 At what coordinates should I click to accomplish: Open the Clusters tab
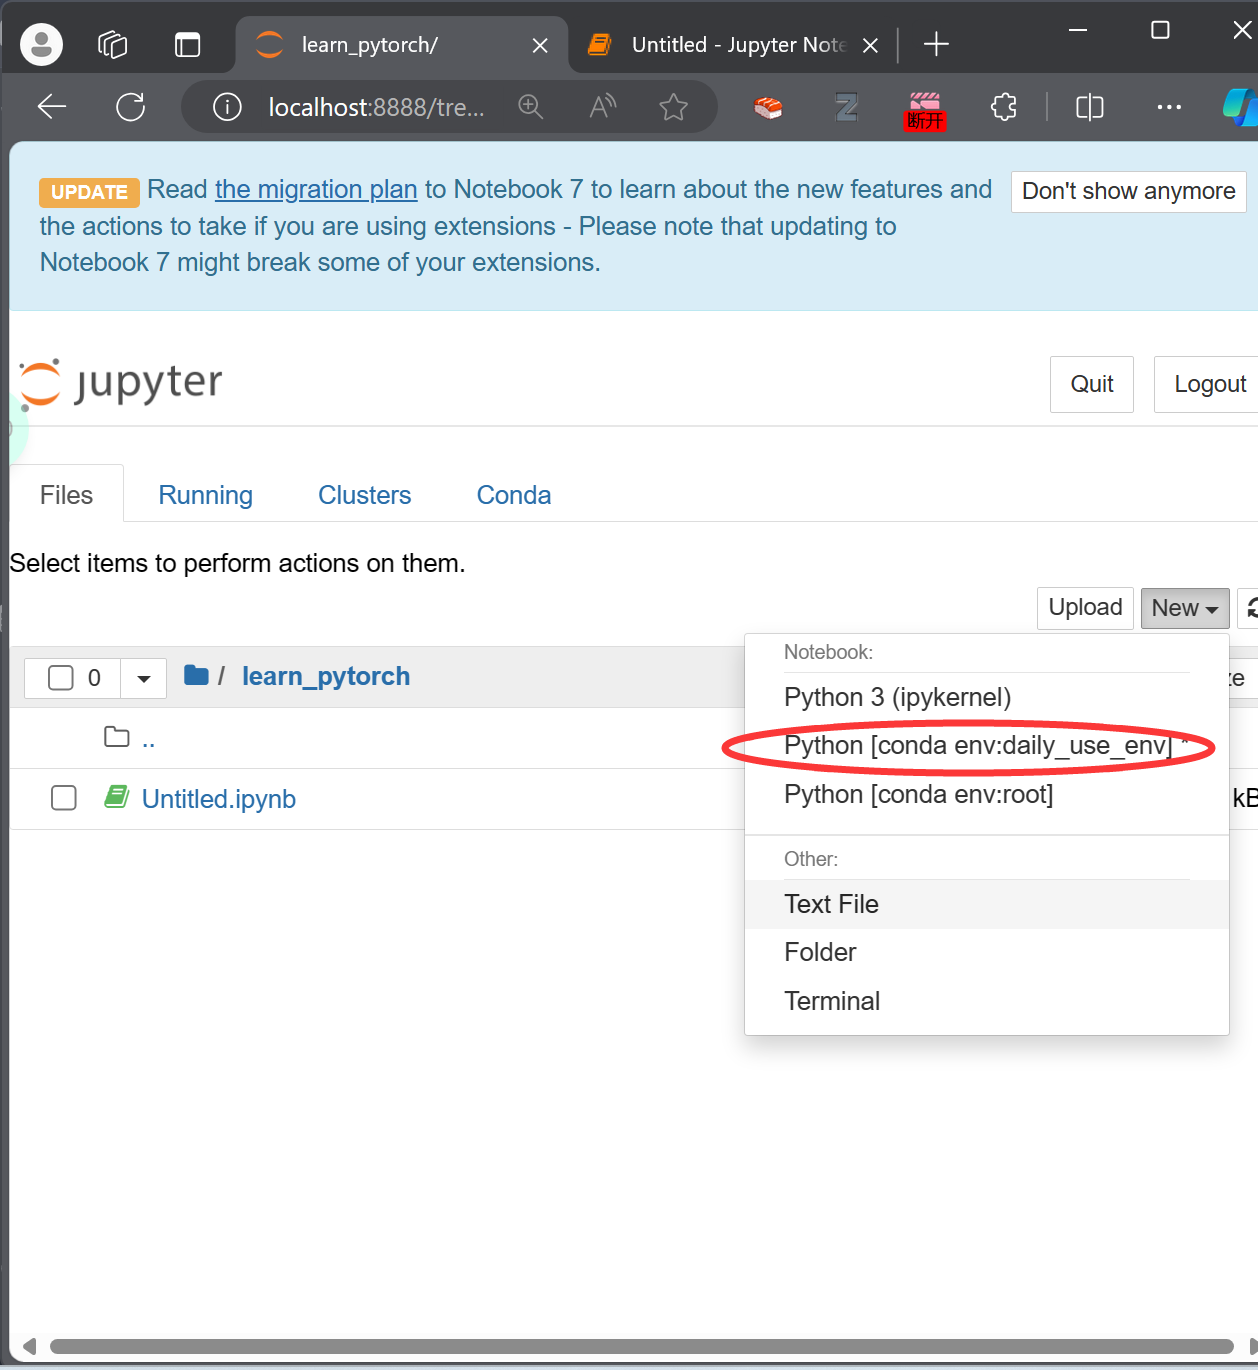click(365, 495)
